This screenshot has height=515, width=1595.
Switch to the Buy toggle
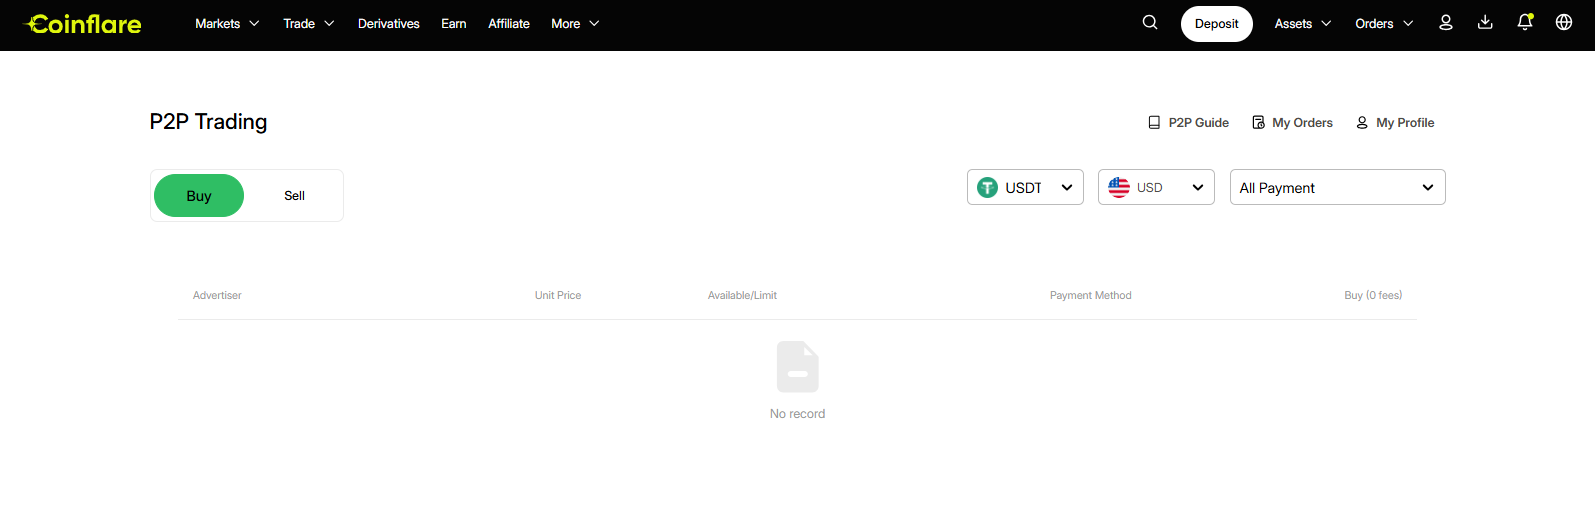pyautogui.click(x=199, y=196)
